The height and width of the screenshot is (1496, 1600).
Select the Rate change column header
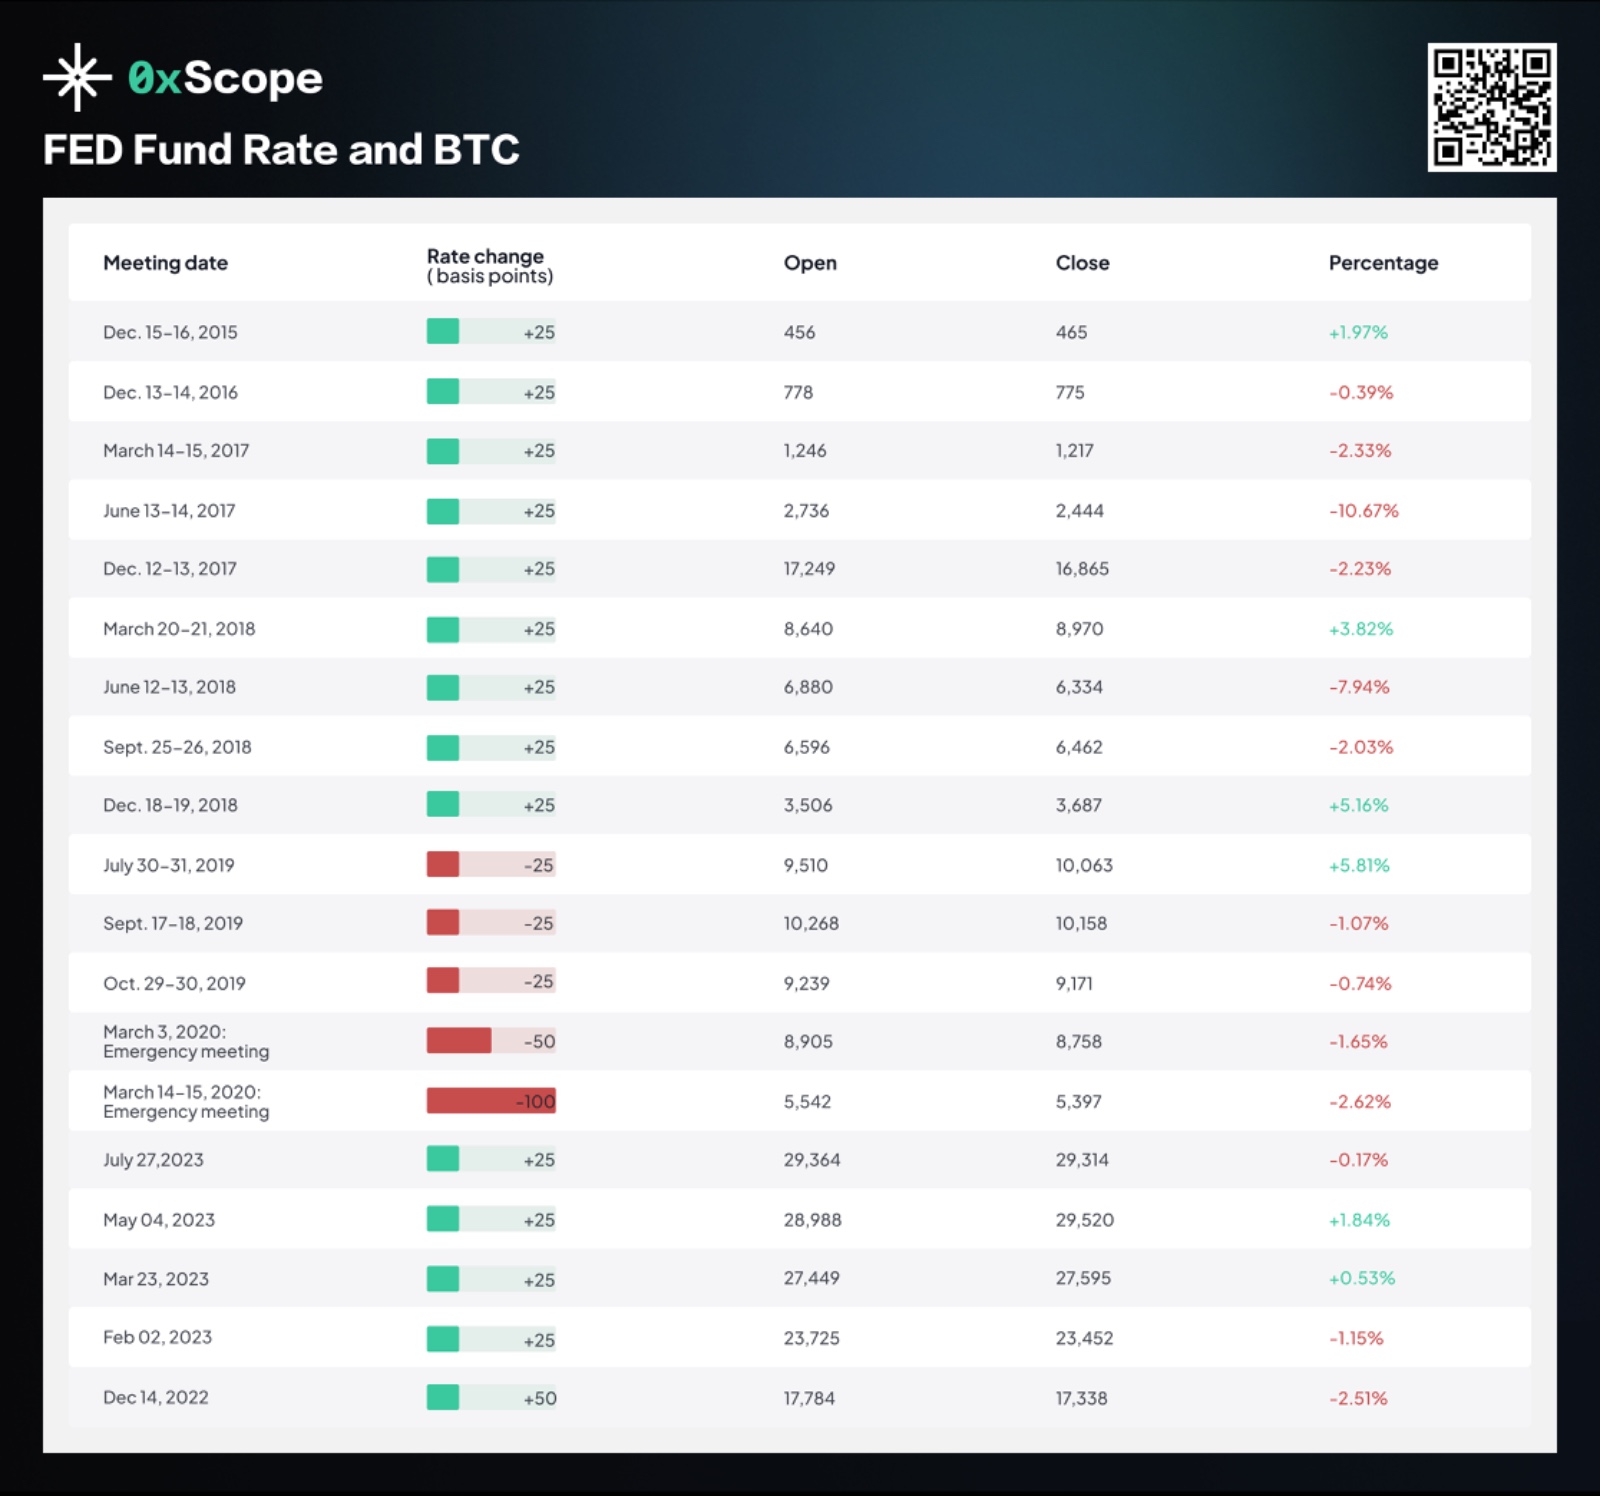click(x=489, y=266)
